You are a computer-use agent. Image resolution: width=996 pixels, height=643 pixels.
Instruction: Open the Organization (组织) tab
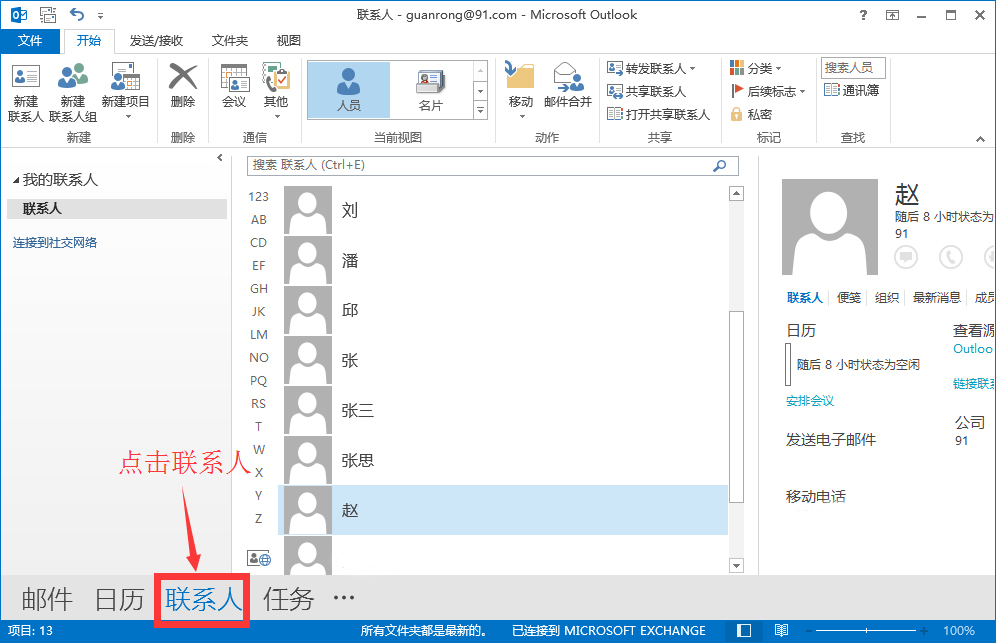(887, 298)
